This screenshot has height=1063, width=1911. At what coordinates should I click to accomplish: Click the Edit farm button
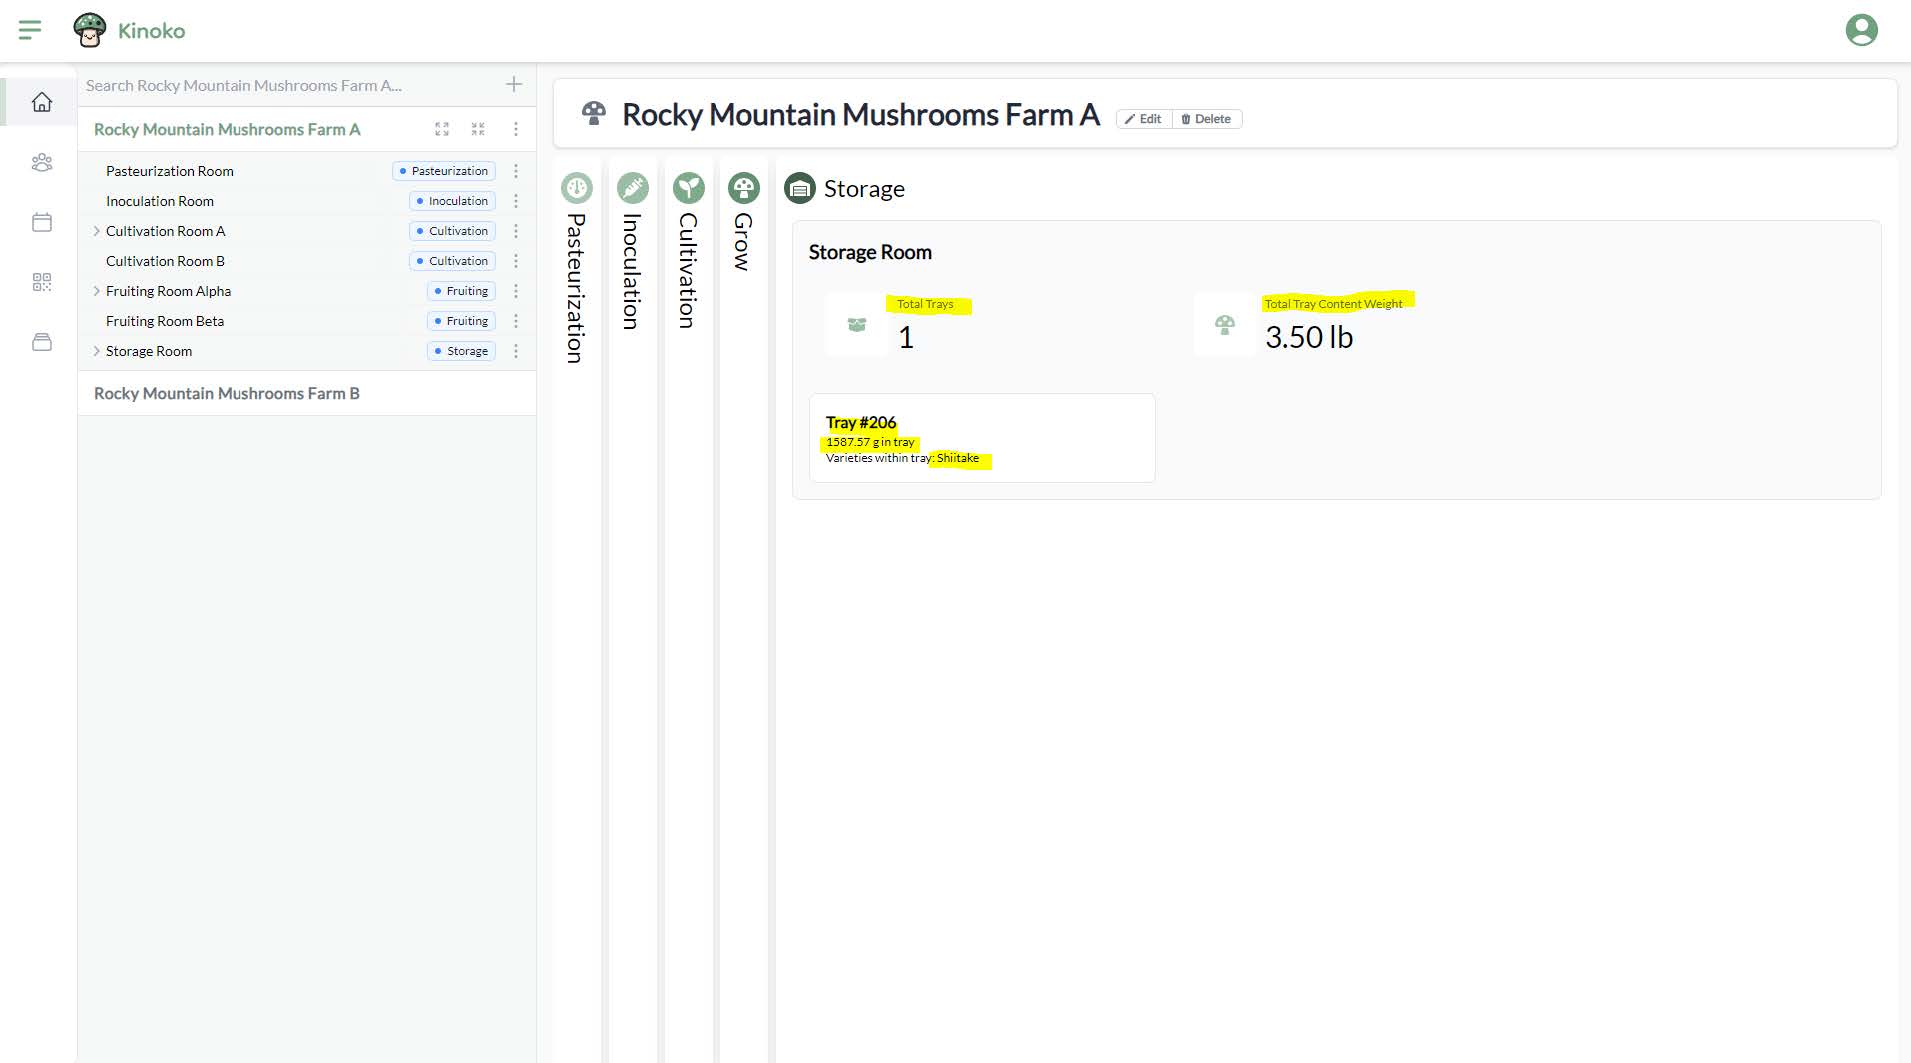pos(1143,119)
